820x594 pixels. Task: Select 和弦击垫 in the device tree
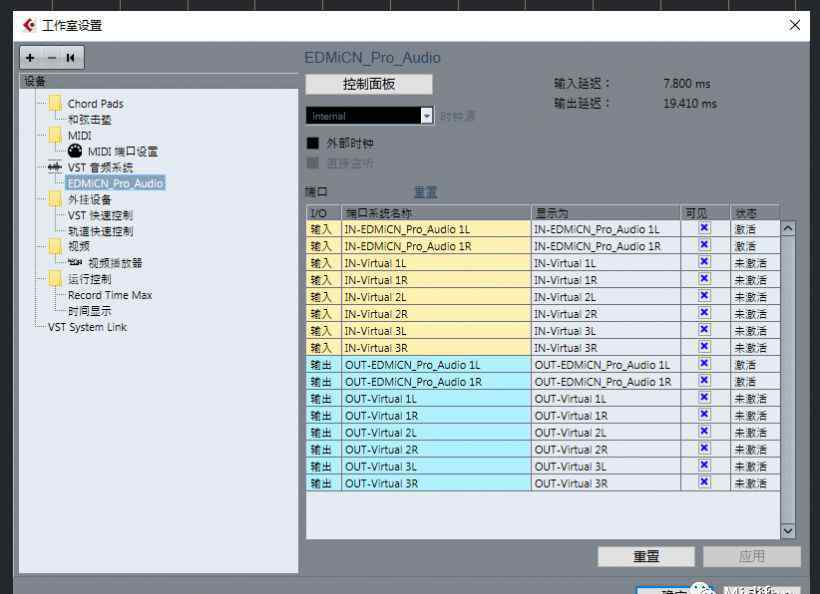point(89,120)
